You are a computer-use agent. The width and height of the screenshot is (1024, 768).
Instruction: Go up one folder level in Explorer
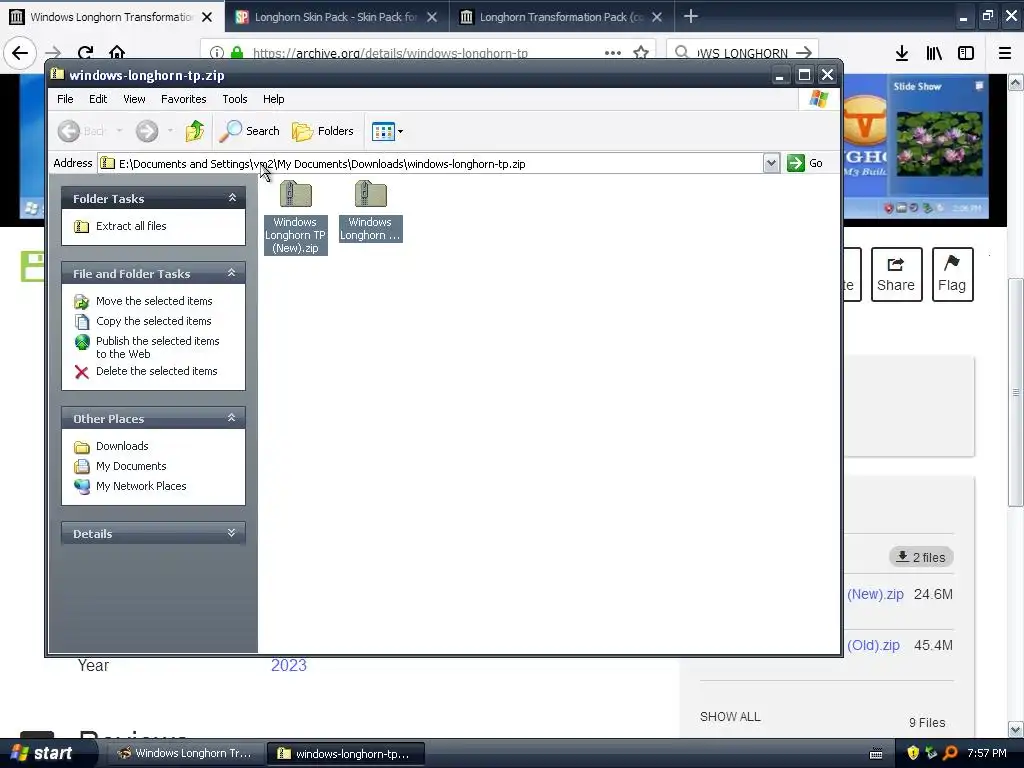tap(195, 131)
